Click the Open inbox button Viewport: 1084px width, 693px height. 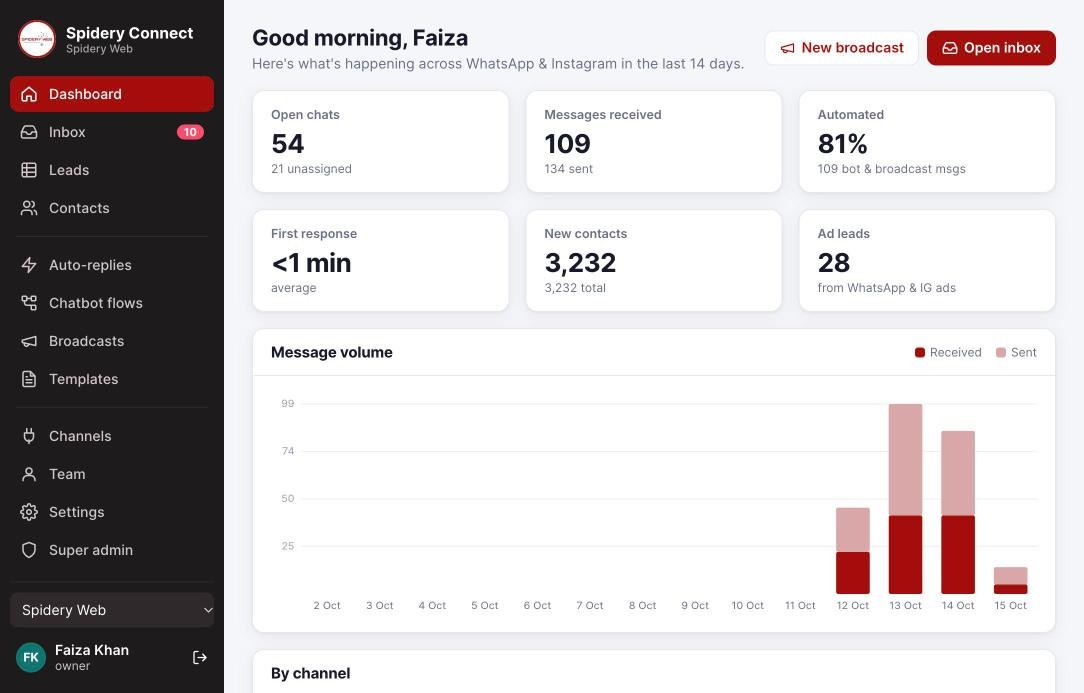point(991,48)
